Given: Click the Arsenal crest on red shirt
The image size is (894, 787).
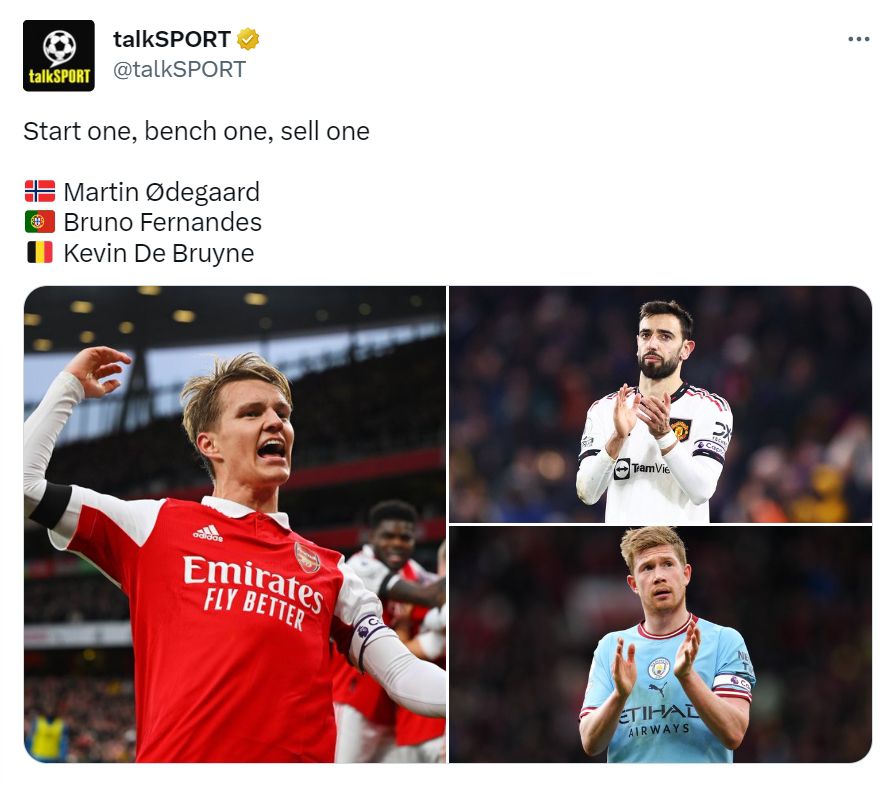Looking at the screenshot, I should (307, 557).
